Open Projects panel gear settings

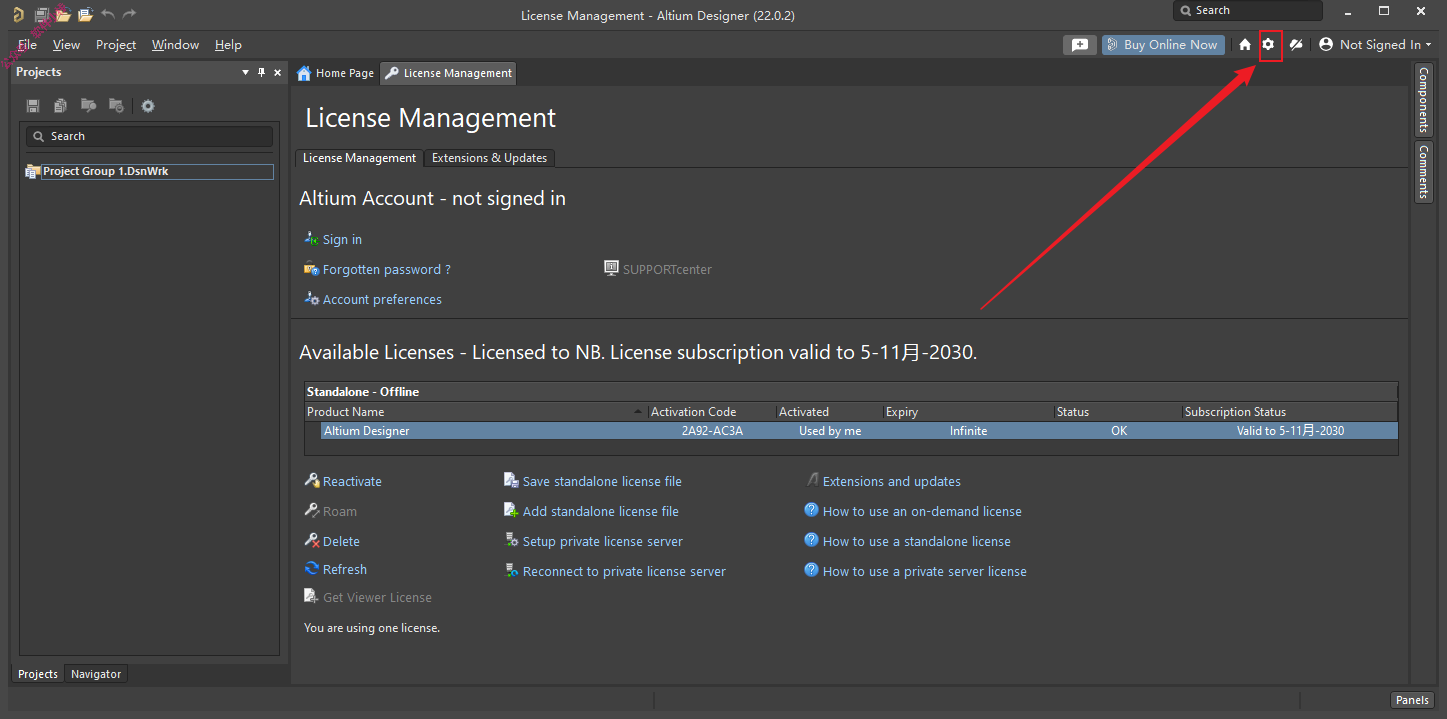point(148,106)
